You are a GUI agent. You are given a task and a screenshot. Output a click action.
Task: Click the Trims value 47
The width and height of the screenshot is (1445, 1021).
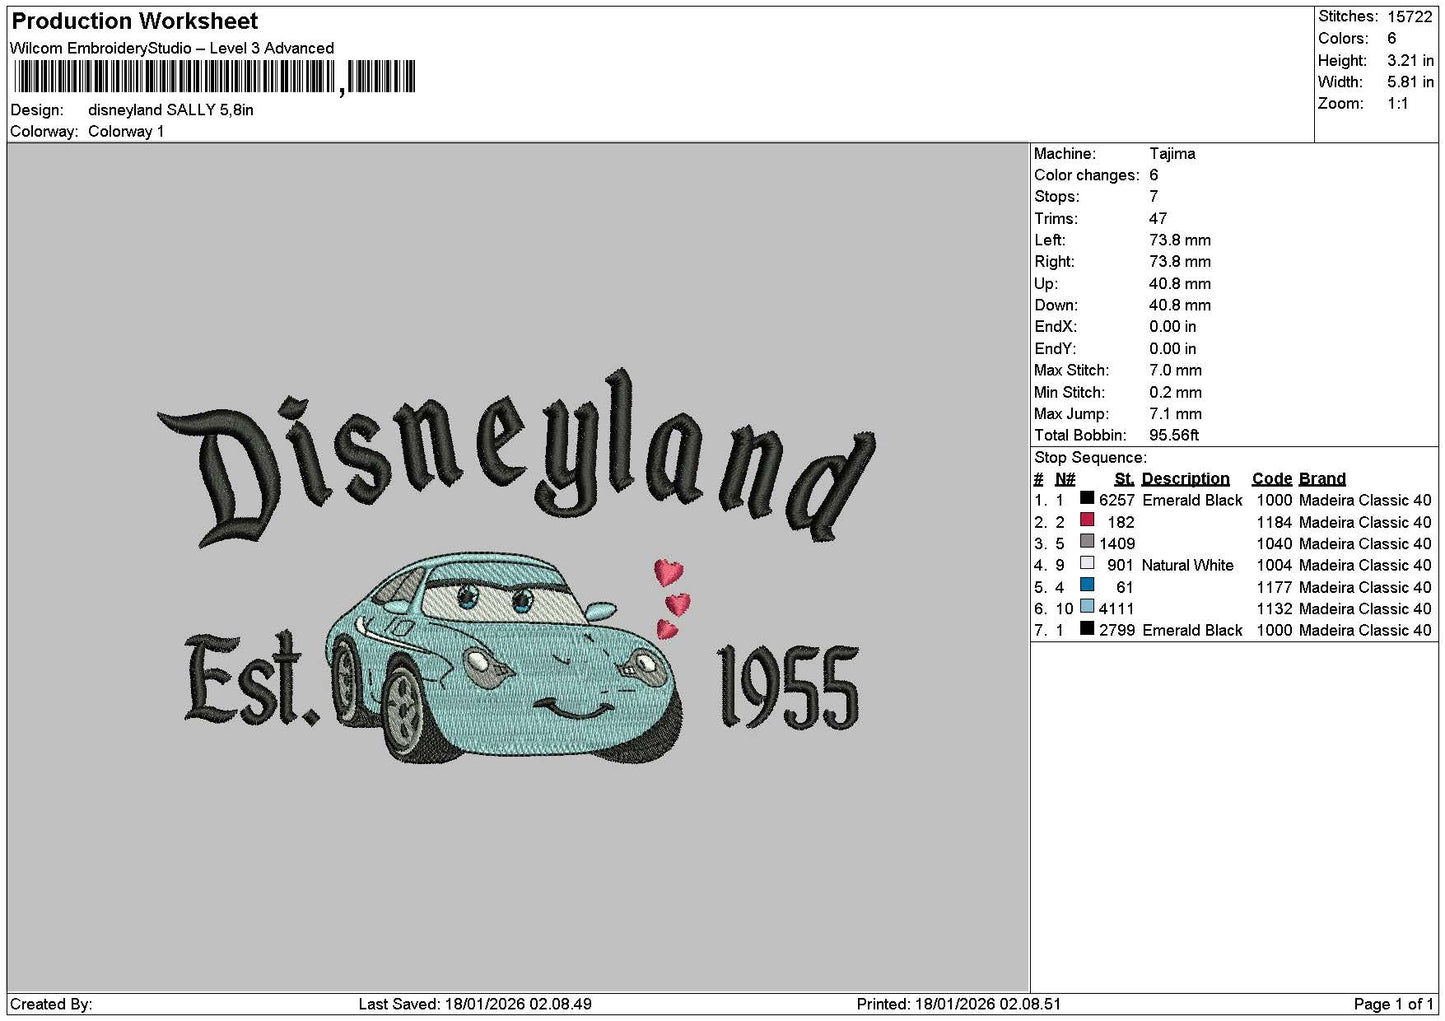tap(1158, 219)
